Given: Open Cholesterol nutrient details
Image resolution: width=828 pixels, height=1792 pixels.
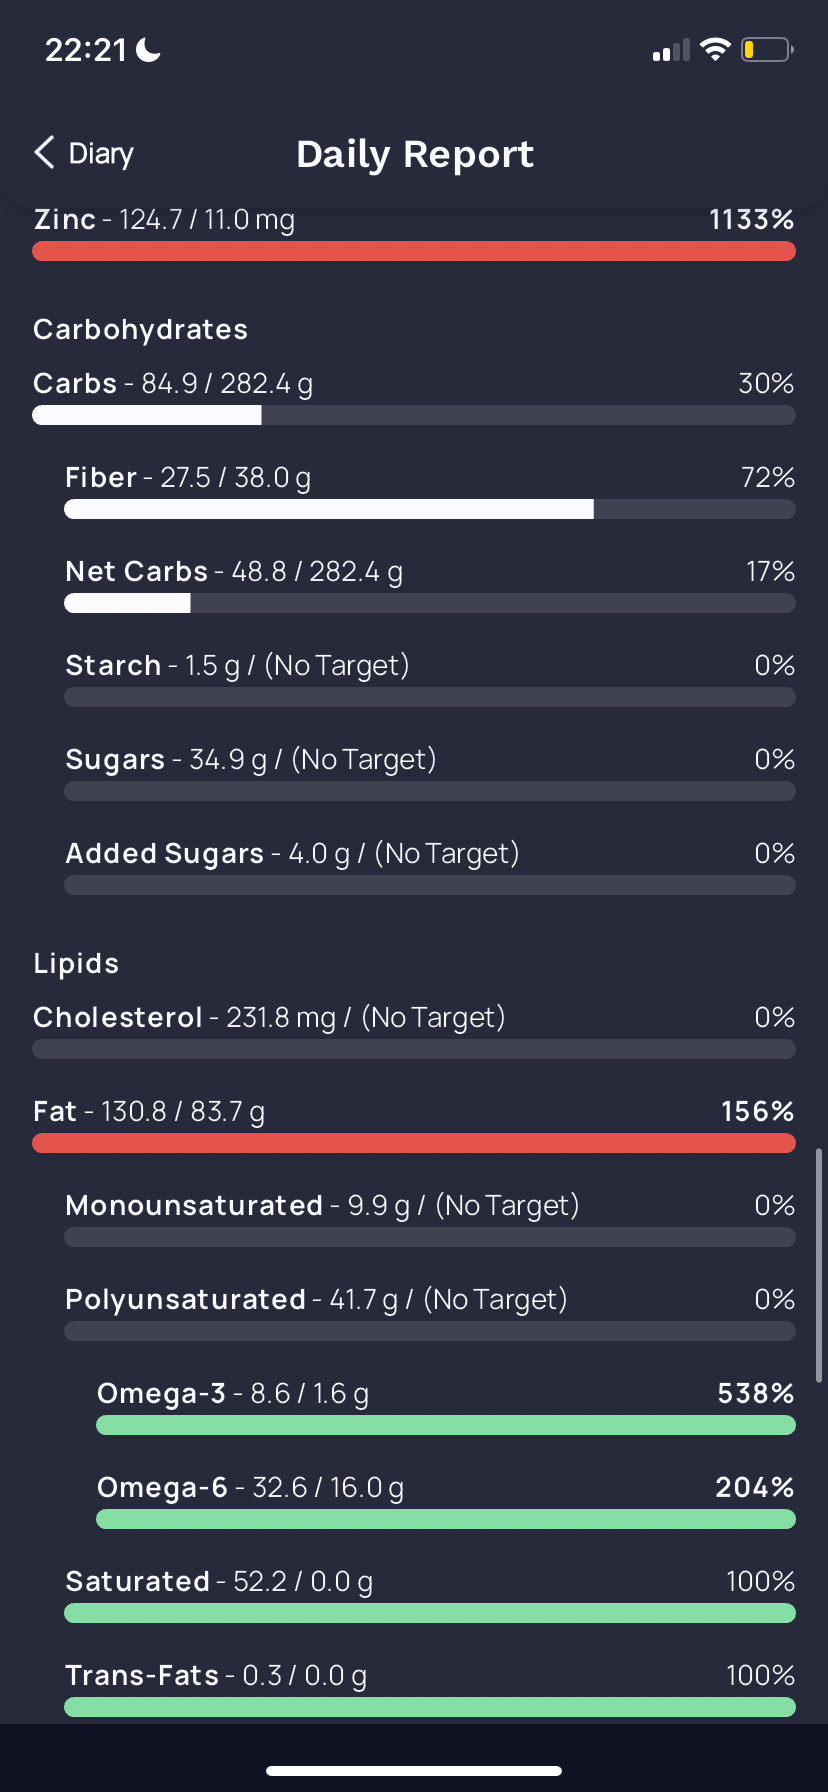Looking at the screenshot, I should (414, 1032).
